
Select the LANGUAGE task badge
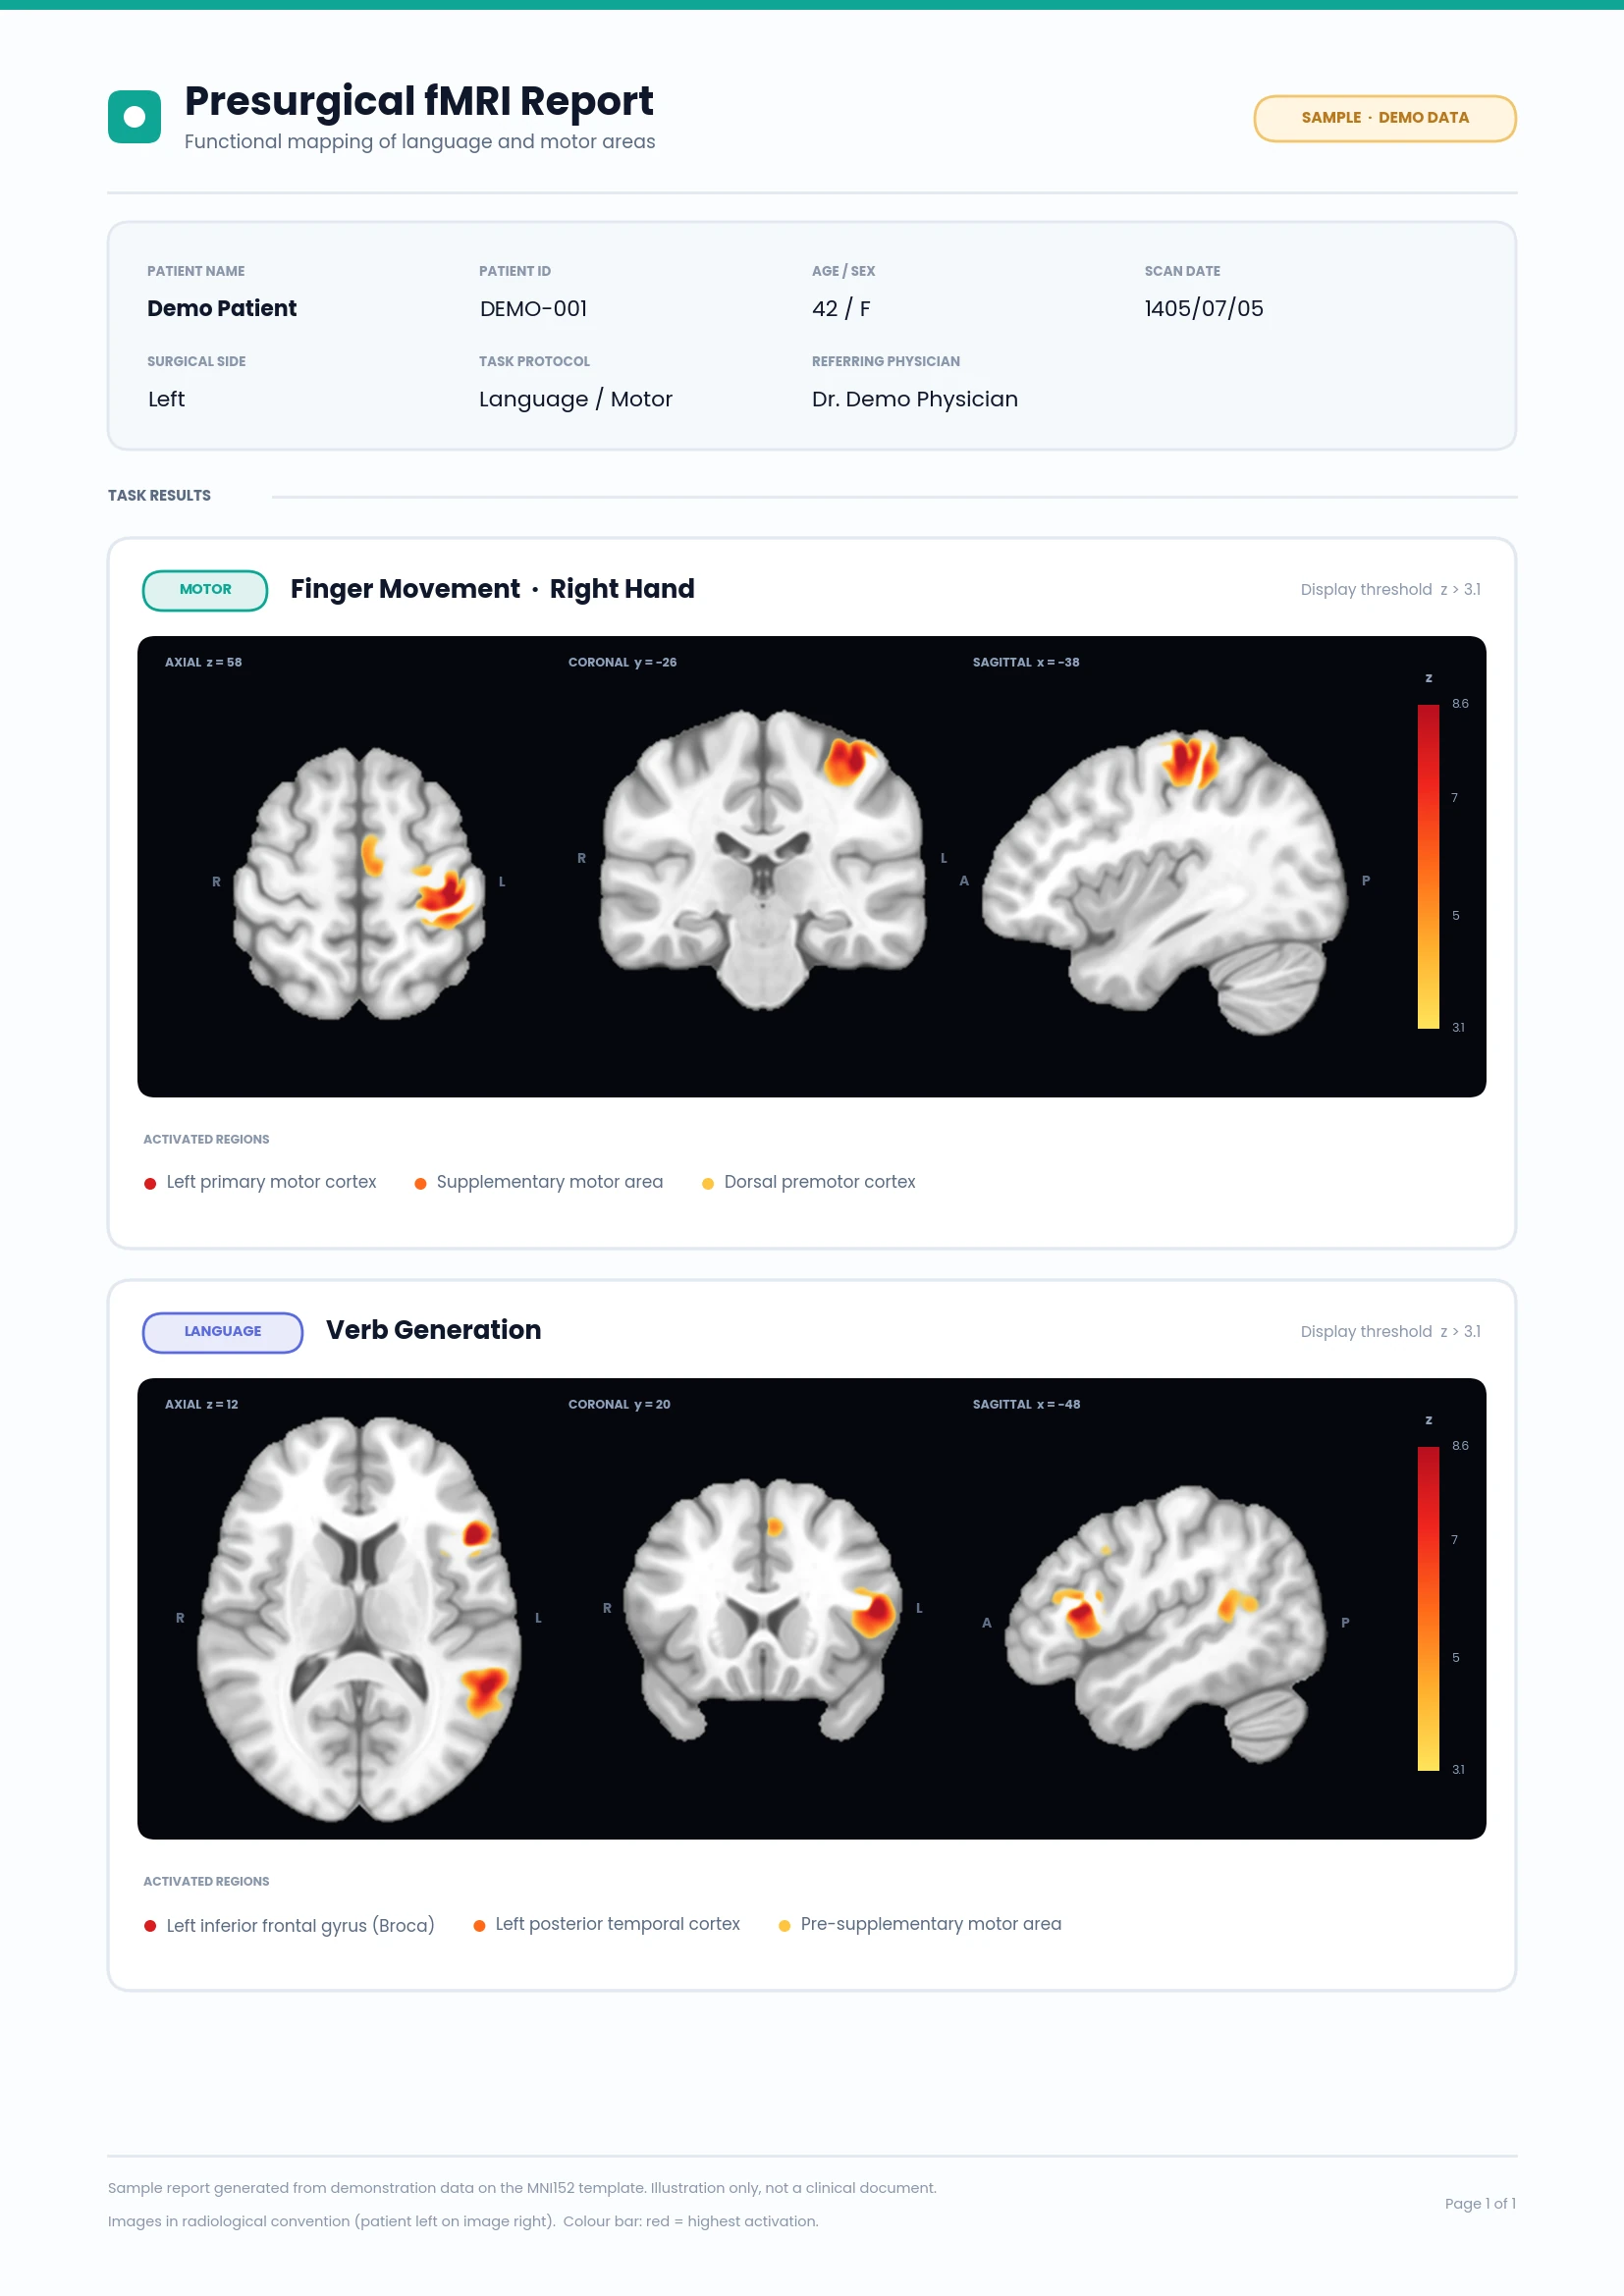coord(222,1332)
